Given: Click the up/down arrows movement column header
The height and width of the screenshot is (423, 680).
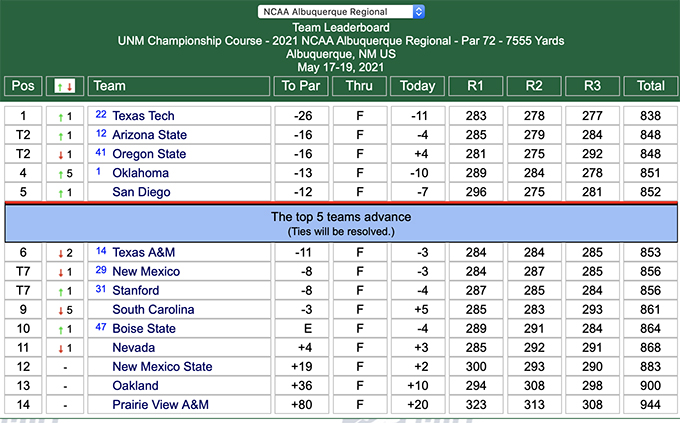Looking at the screenshot, I should pos(65,86).
